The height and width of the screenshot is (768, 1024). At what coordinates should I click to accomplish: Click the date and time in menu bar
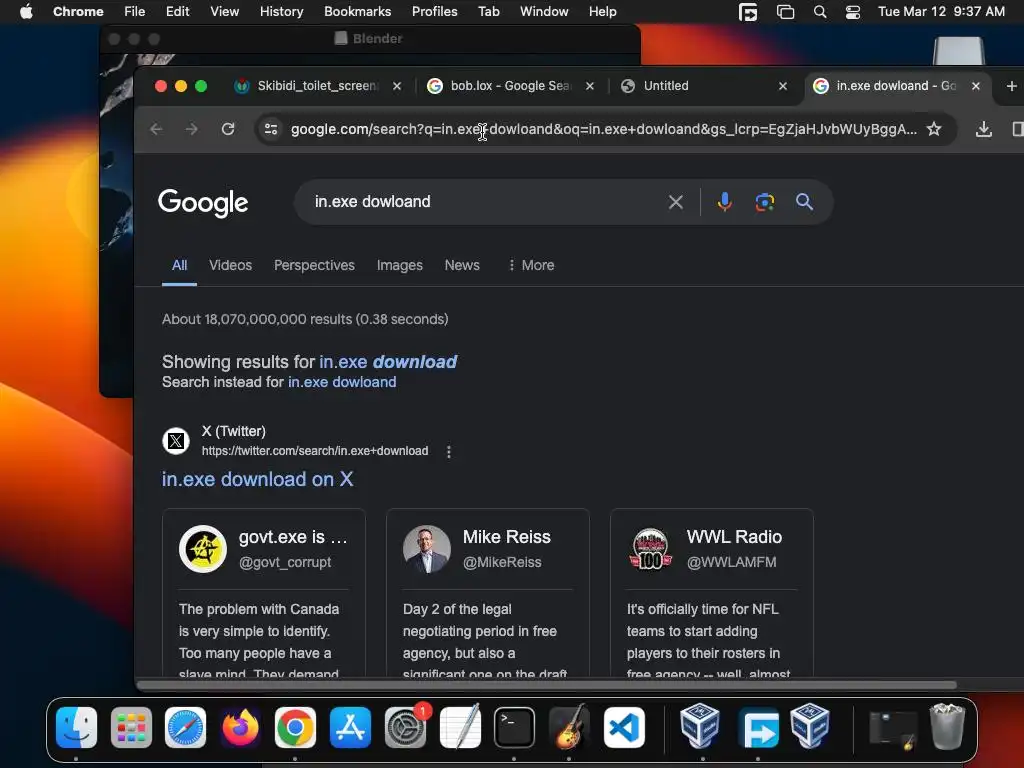point(941,12)
